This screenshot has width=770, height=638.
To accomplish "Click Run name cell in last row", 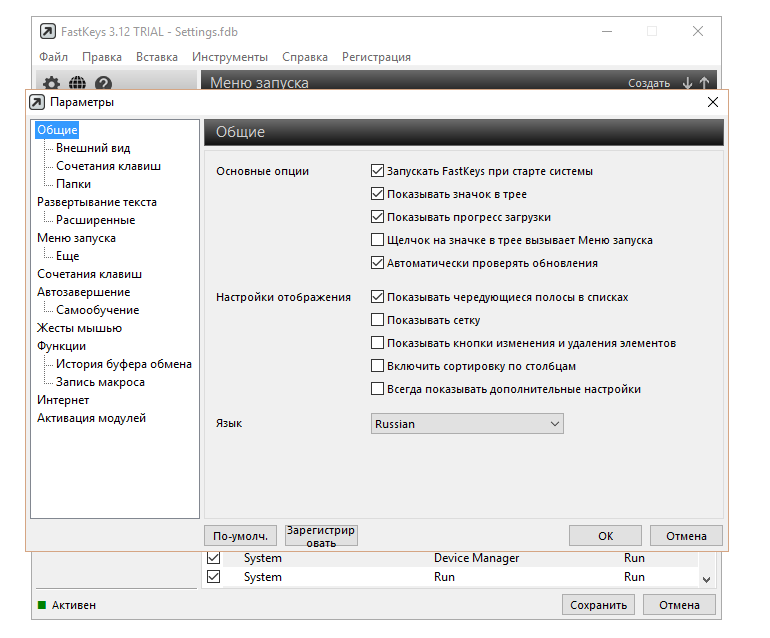I will [x=444, y=577].
